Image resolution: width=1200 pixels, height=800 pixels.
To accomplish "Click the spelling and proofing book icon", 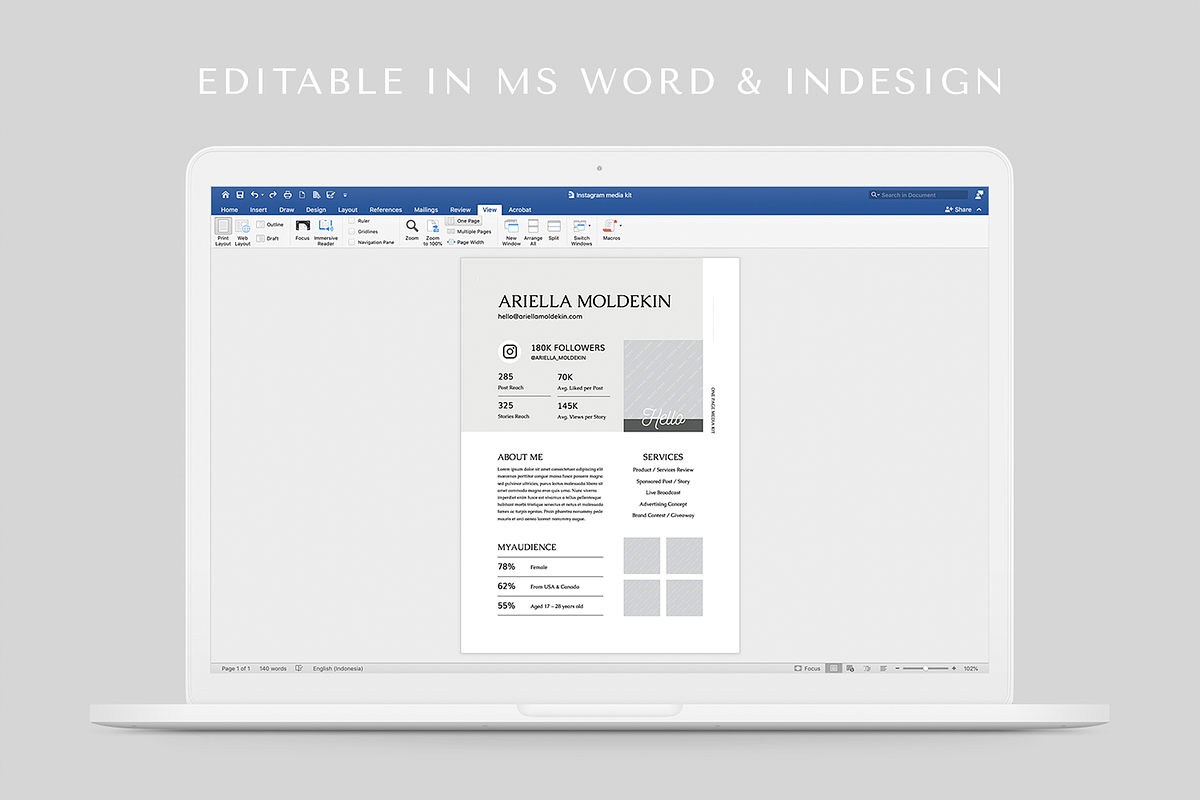I will (x=299, y=668).
